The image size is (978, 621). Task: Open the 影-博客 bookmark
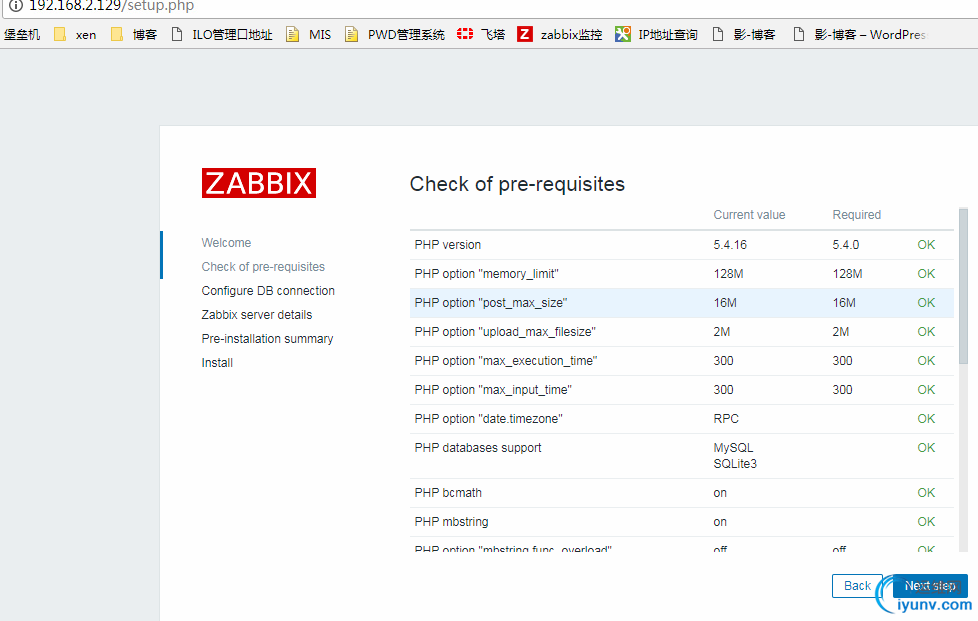click(x=744, y=34)
